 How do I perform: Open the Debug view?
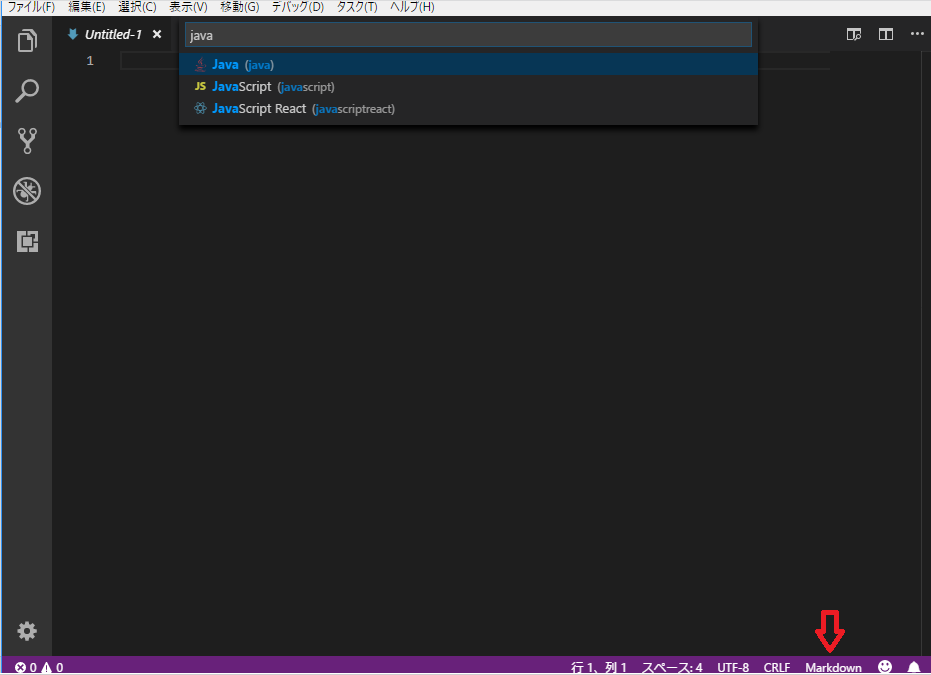click(x=26, y=191)
